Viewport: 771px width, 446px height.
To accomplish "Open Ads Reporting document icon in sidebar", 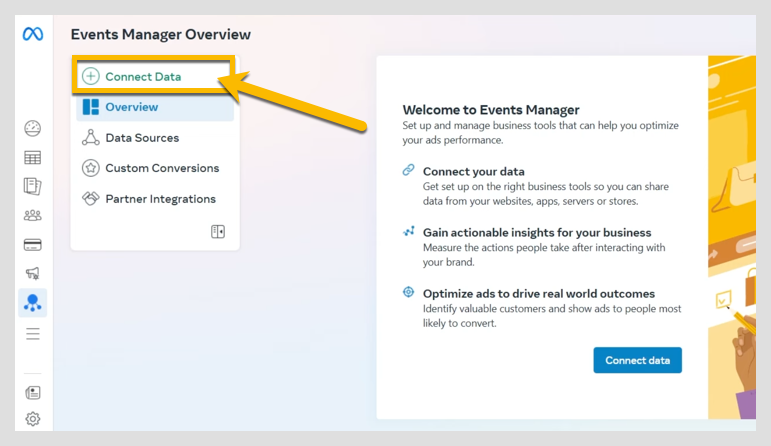I will coord(33,186).
